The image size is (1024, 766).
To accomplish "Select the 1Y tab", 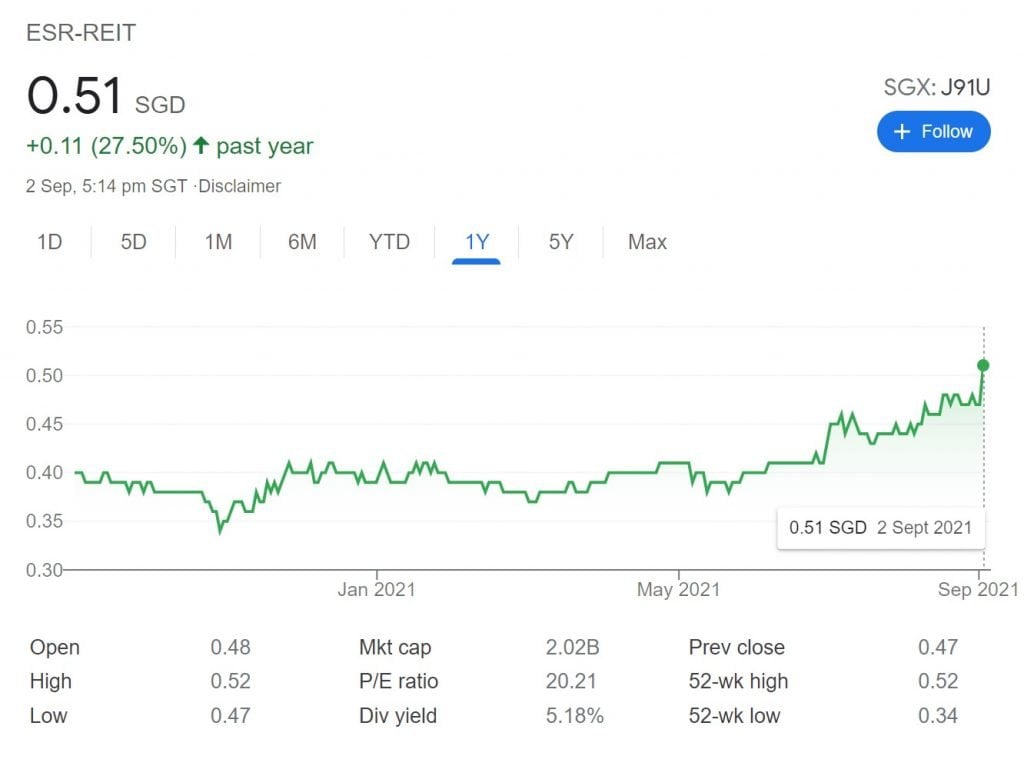I will pos(477,242).
